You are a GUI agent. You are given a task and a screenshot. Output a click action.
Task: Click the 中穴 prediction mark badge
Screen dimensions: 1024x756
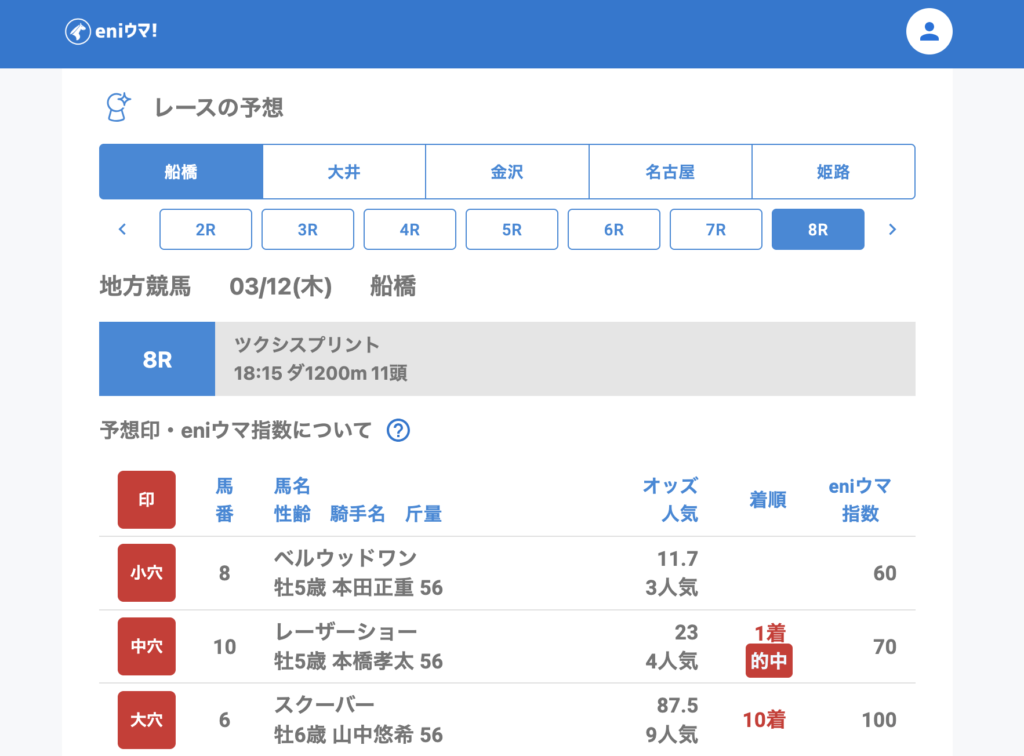pos(147,647)
